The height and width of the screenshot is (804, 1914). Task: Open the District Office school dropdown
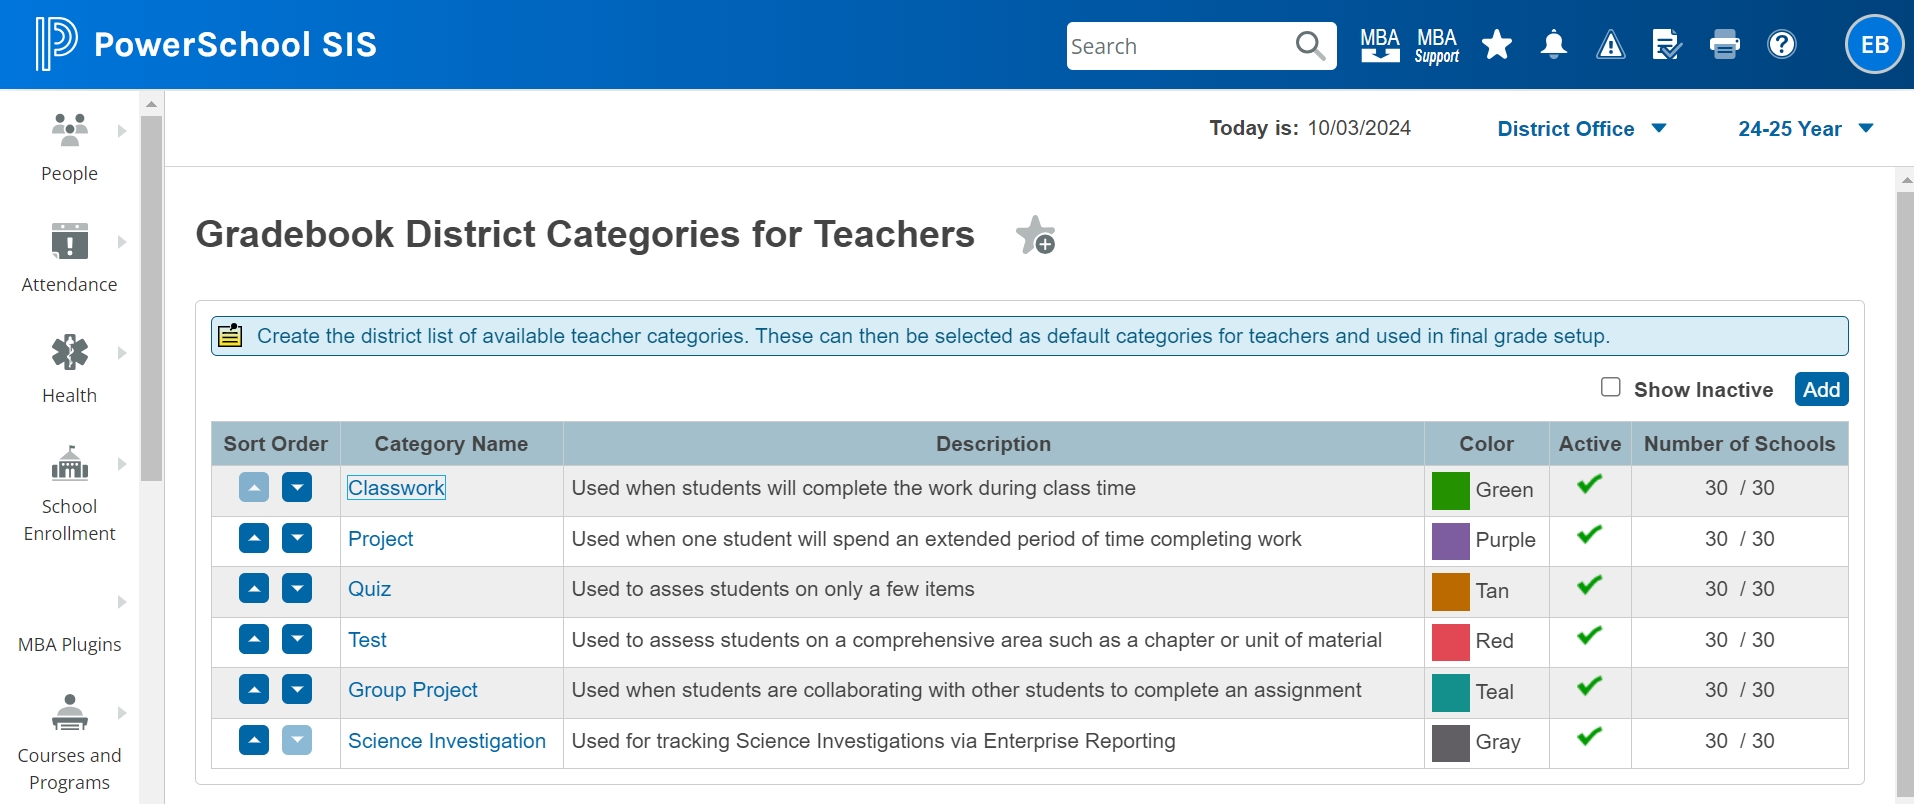pyautogui.click(x=1581, y=129)
